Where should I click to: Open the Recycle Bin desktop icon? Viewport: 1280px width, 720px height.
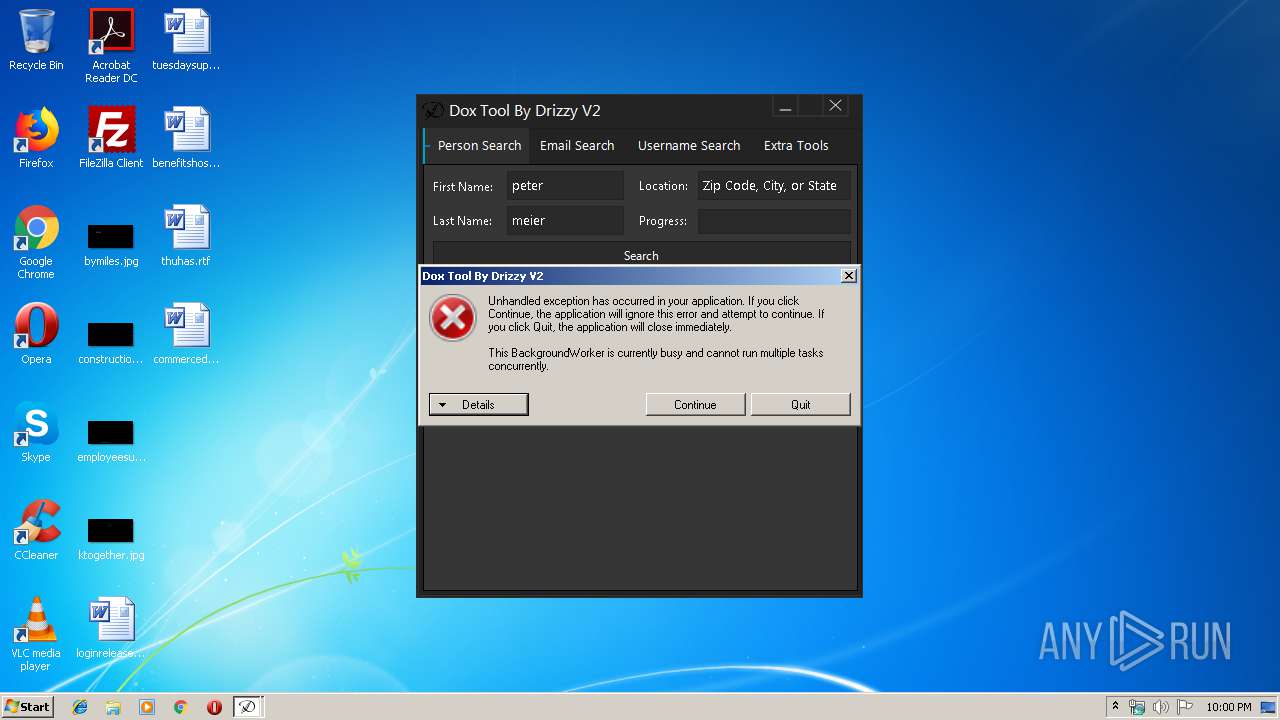pyautogui.click(x=36, y=40)
